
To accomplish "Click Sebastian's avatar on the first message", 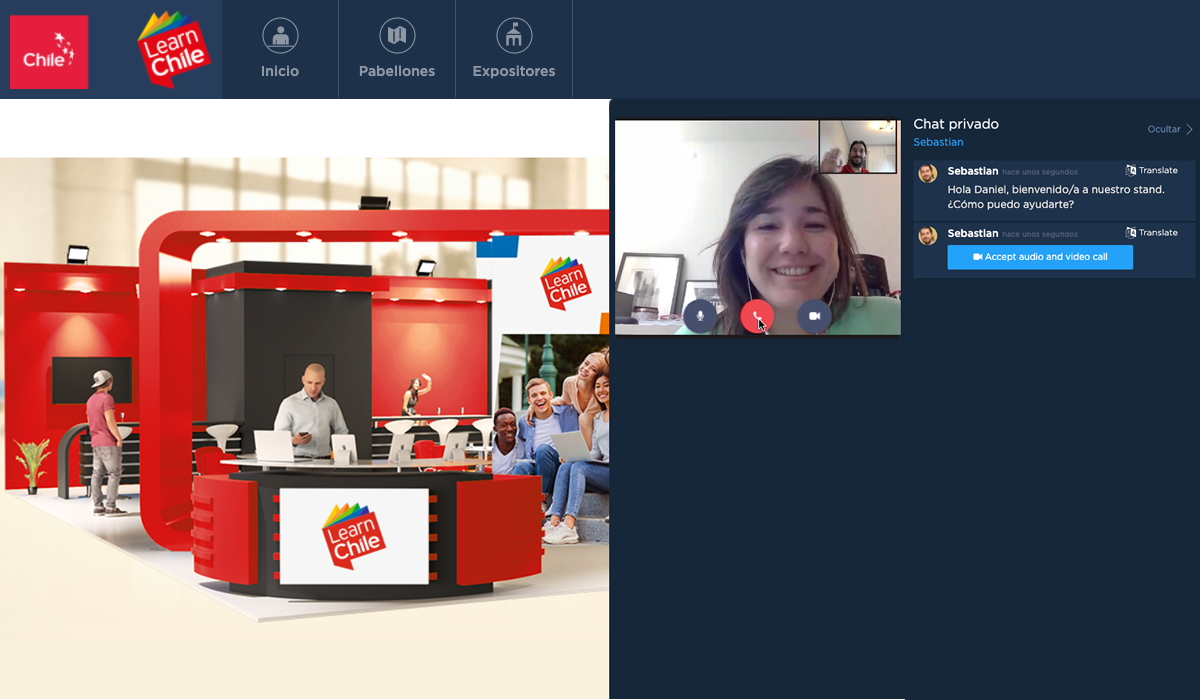I will 928,173.
